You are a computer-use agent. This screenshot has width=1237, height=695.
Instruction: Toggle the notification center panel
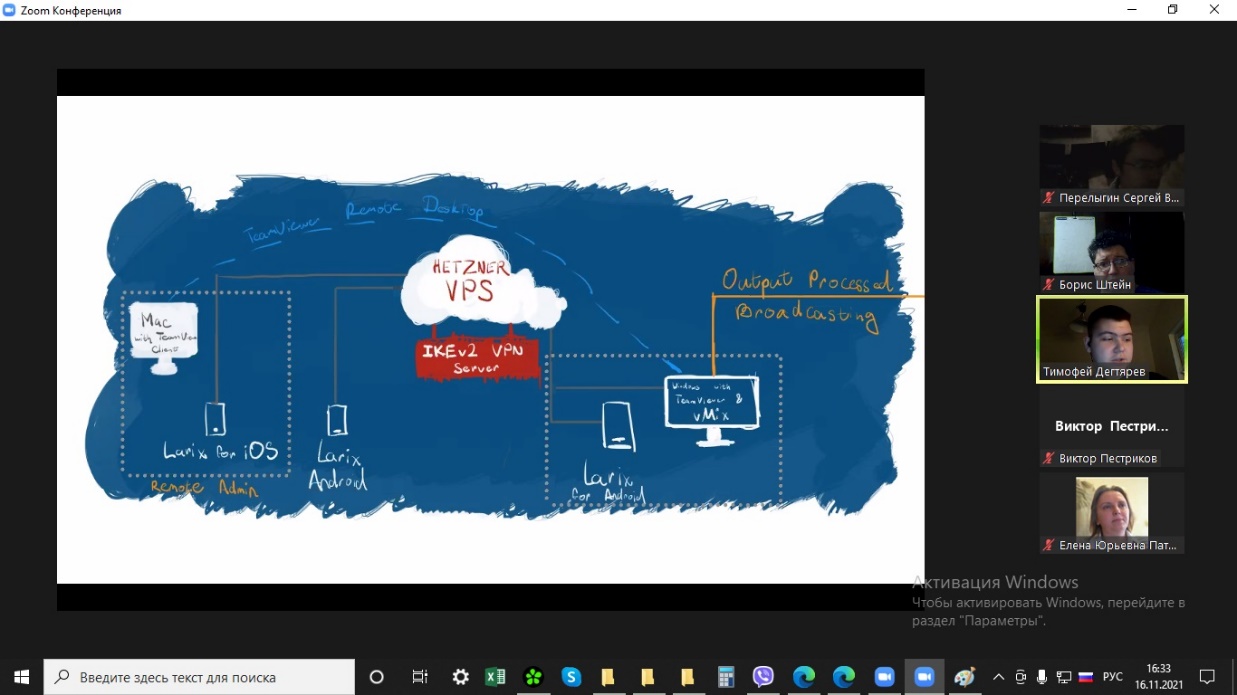1207,677
